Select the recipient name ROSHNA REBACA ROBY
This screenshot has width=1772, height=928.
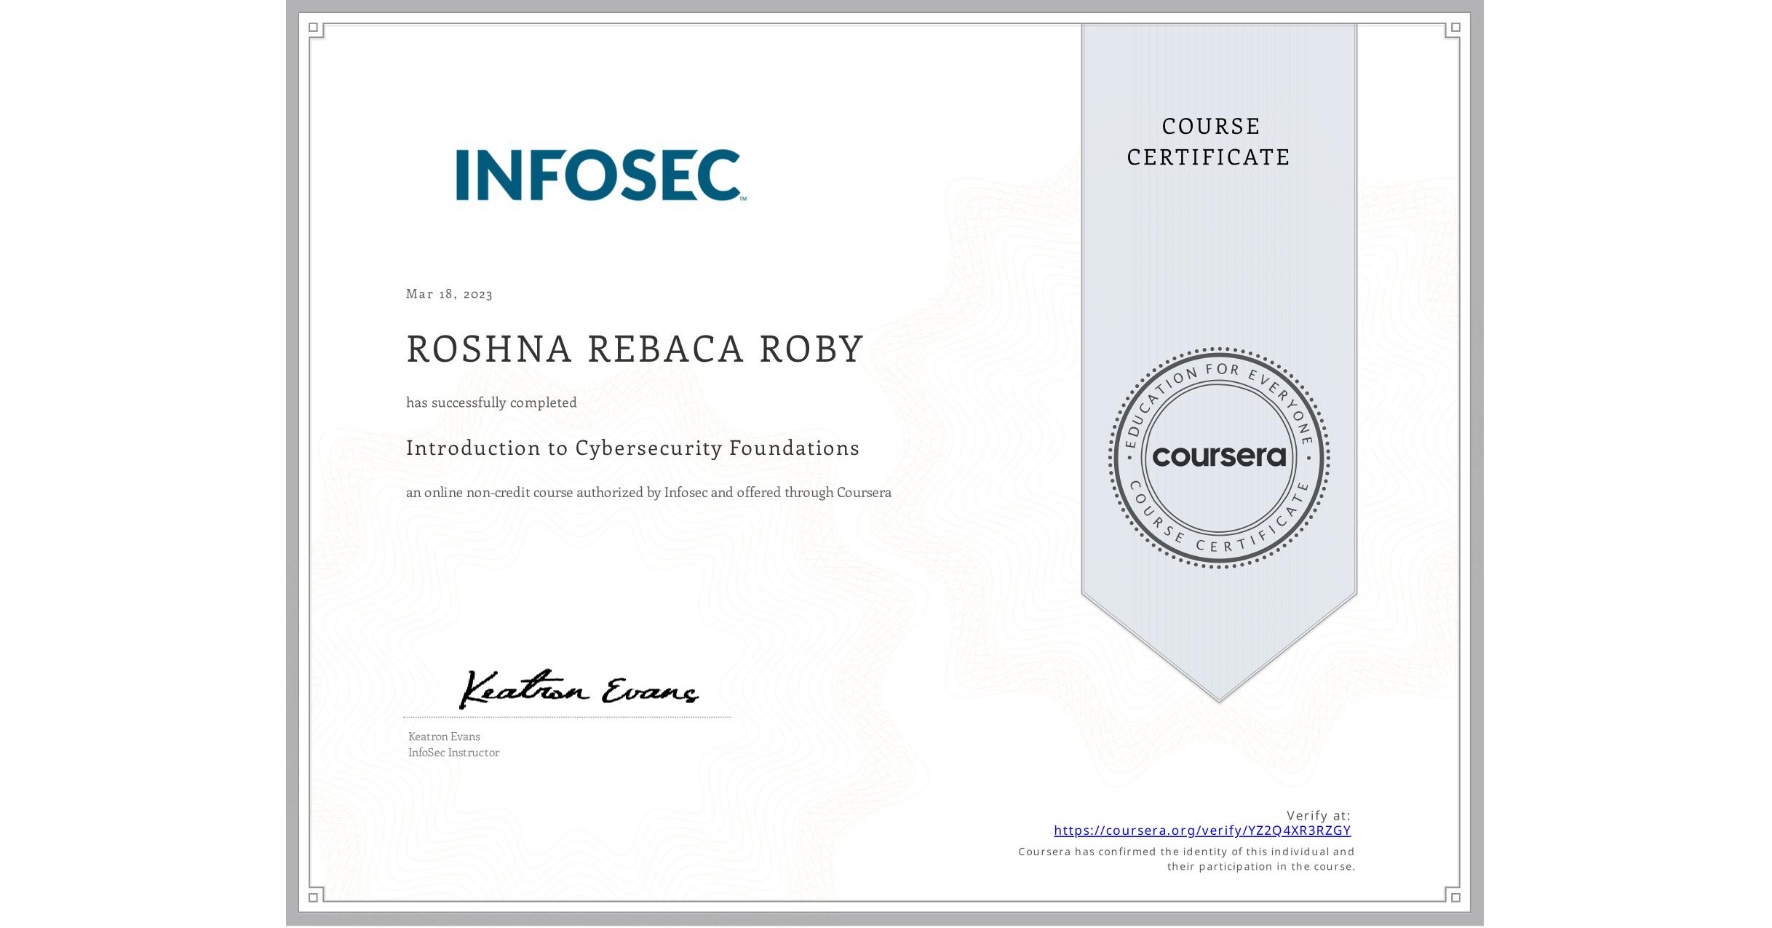coord(634,348)
